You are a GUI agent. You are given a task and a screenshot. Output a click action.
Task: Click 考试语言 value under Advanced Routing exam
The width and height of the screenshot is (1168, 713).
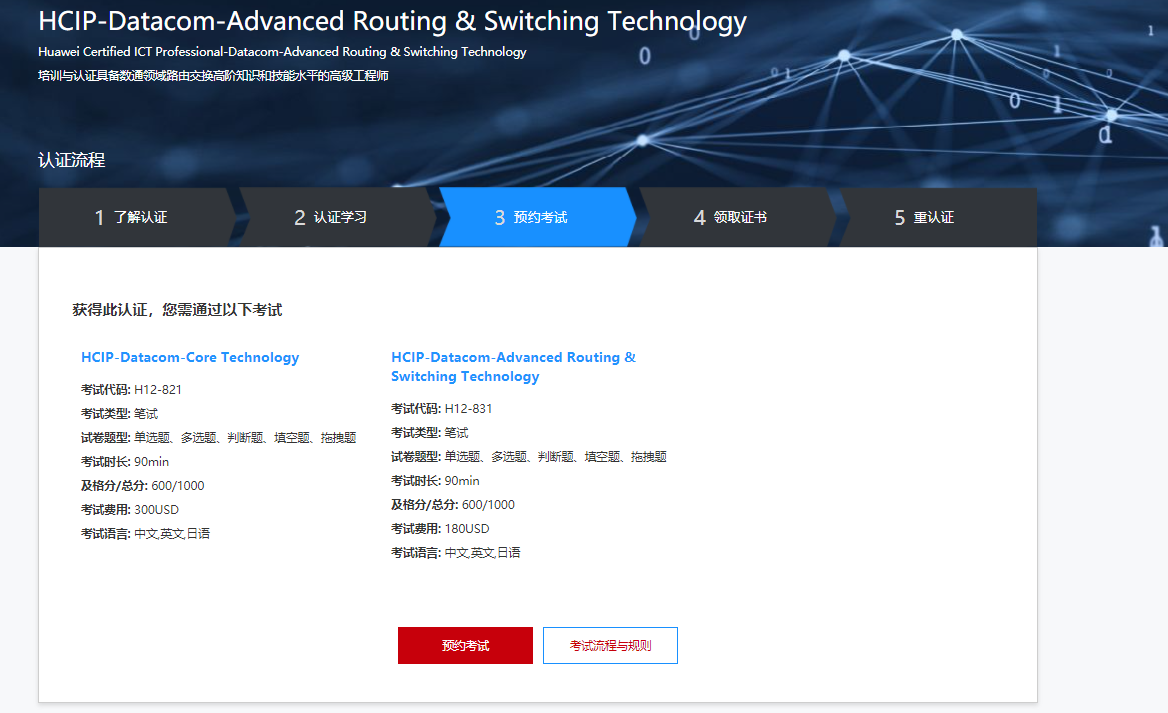coord(483,553)
